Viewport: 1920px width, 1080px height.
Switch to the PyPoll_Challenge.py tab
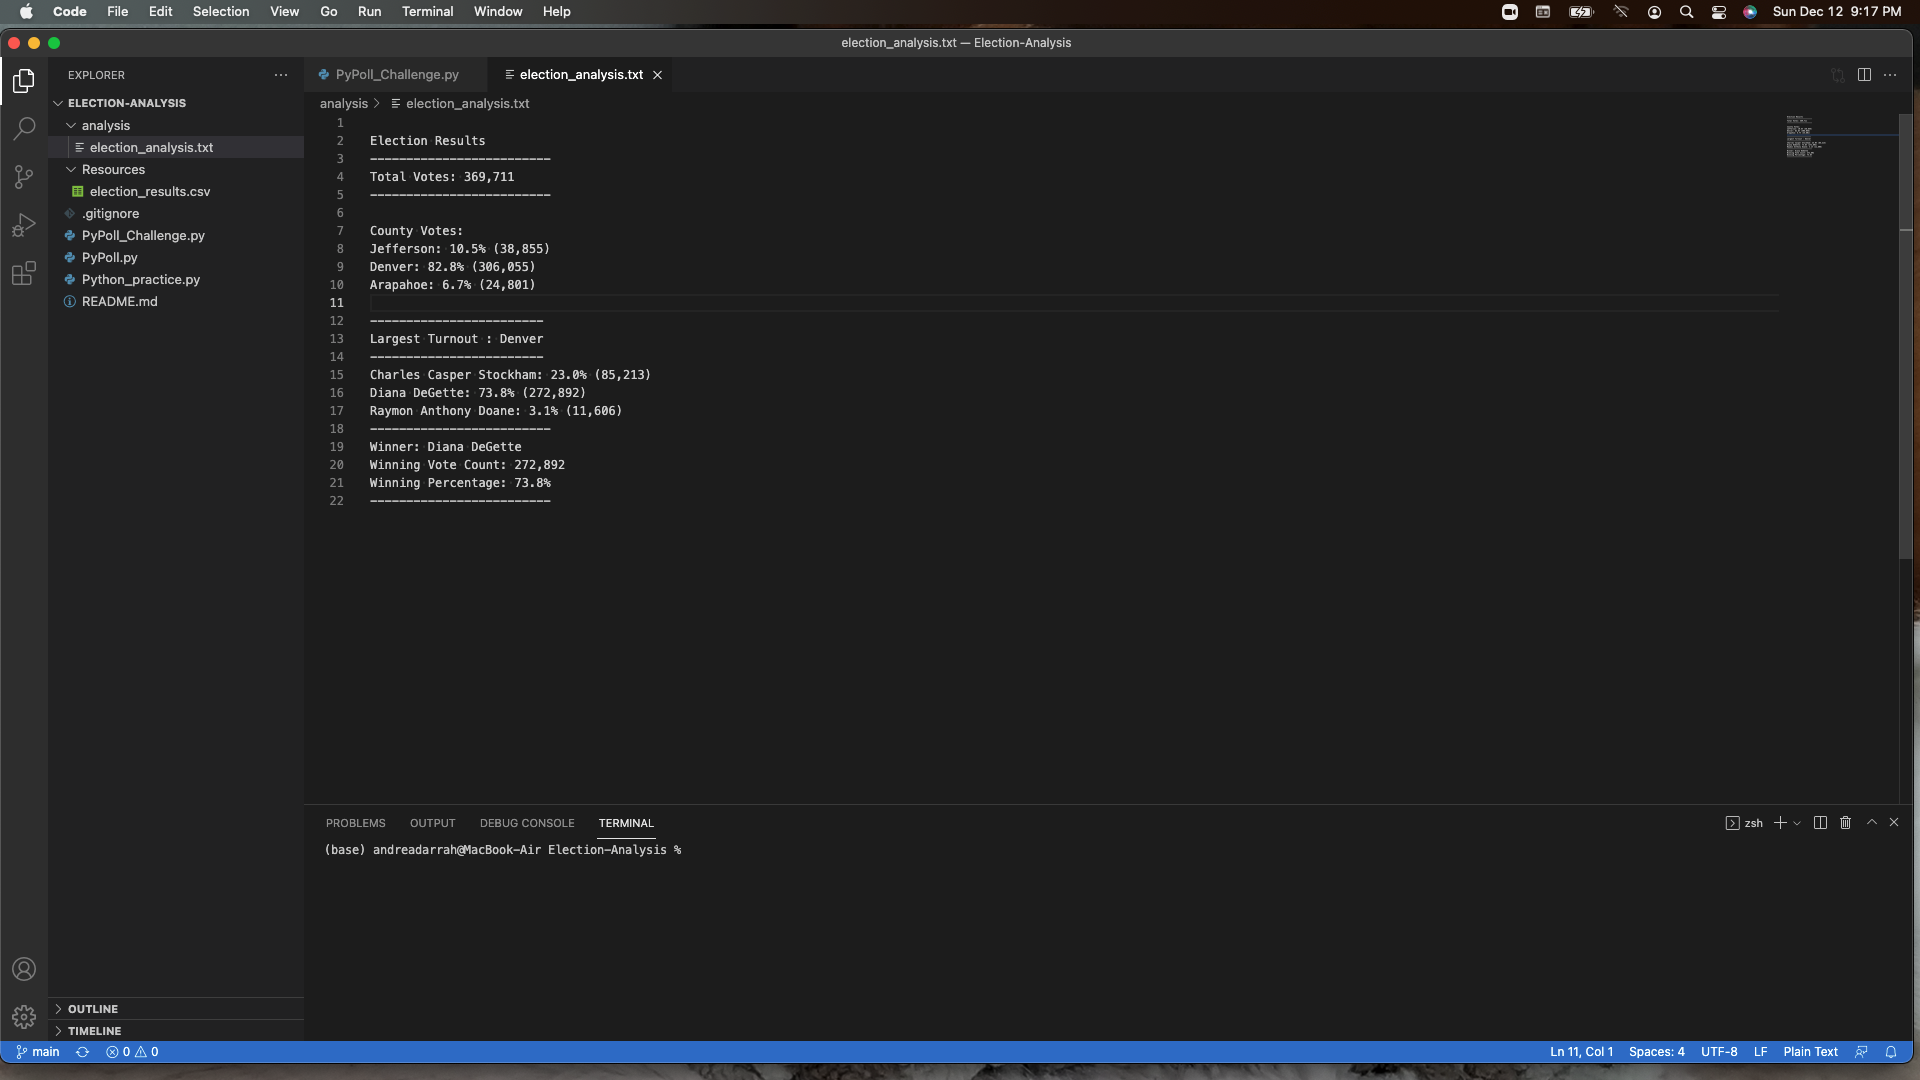click(x=396, y=75)
